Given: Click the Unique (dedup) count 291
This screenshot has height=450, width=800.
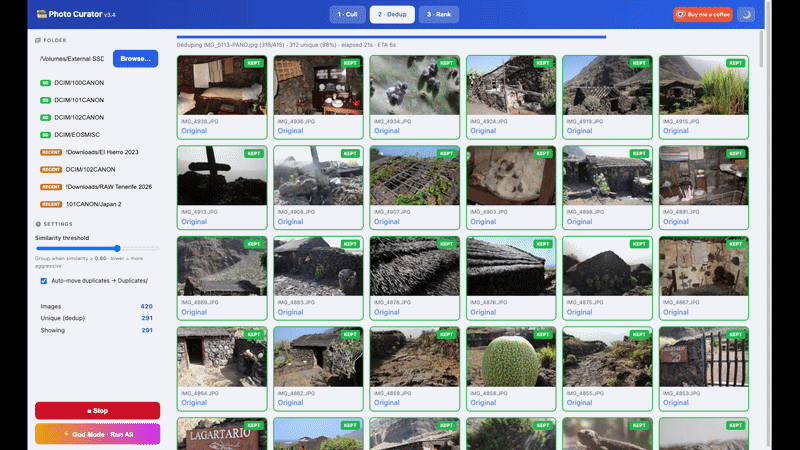Looking at the screenshot, I should click(147, 318).
